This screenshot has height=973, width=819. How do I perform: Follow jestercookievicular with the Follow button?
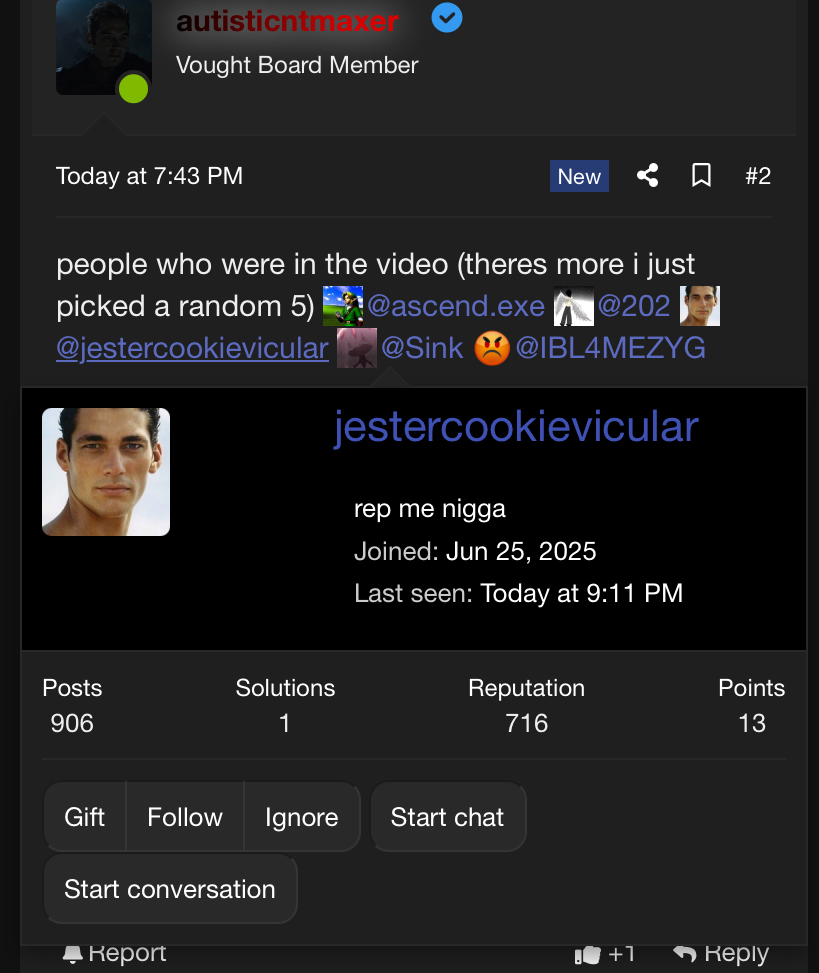[185, 817]
